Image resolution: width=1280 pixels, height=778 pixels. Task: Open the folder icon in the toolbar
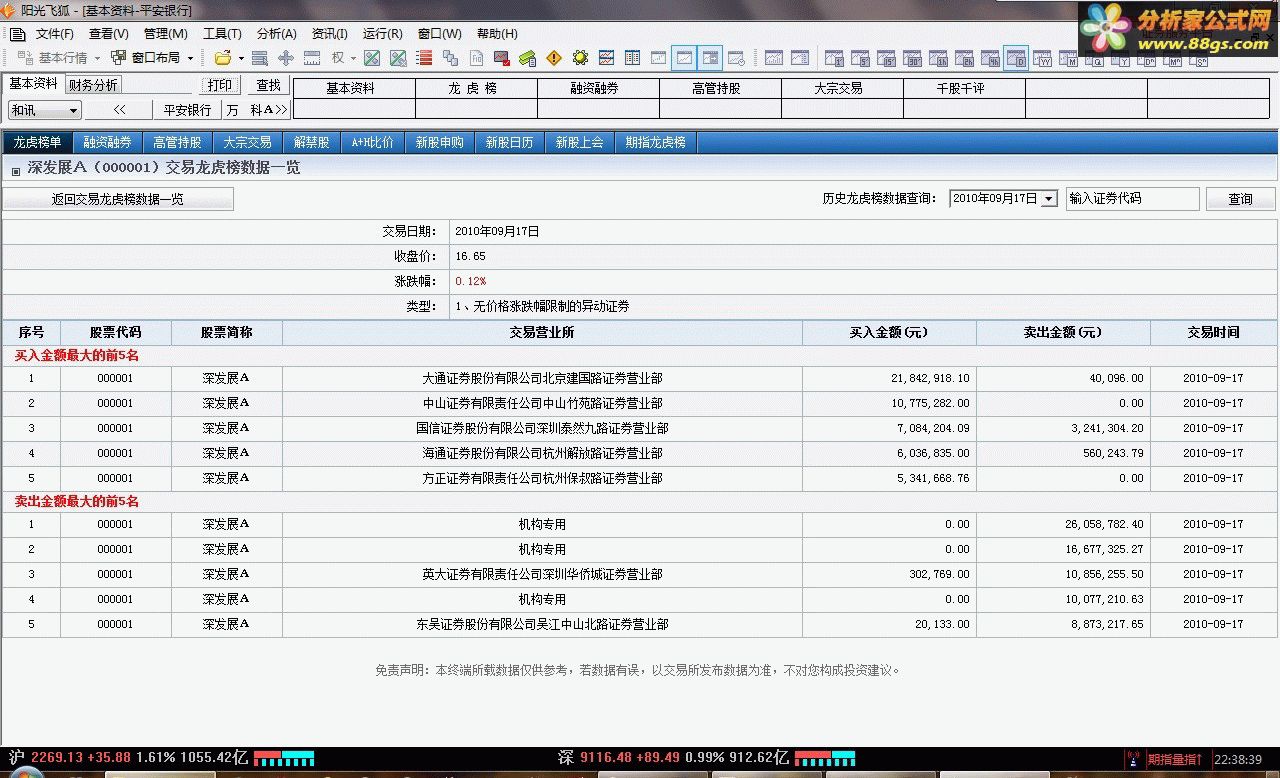tap(222, 58)
